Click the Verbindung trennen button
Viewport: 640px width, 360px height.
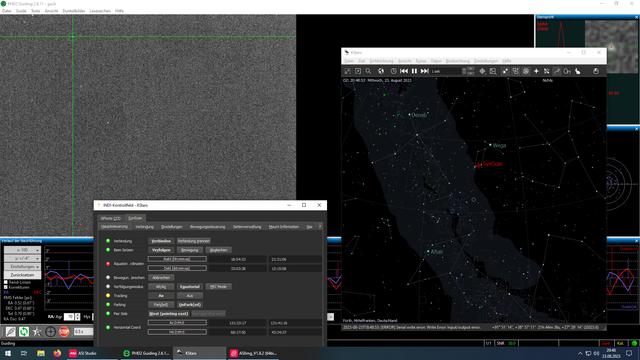coord(193,241)
